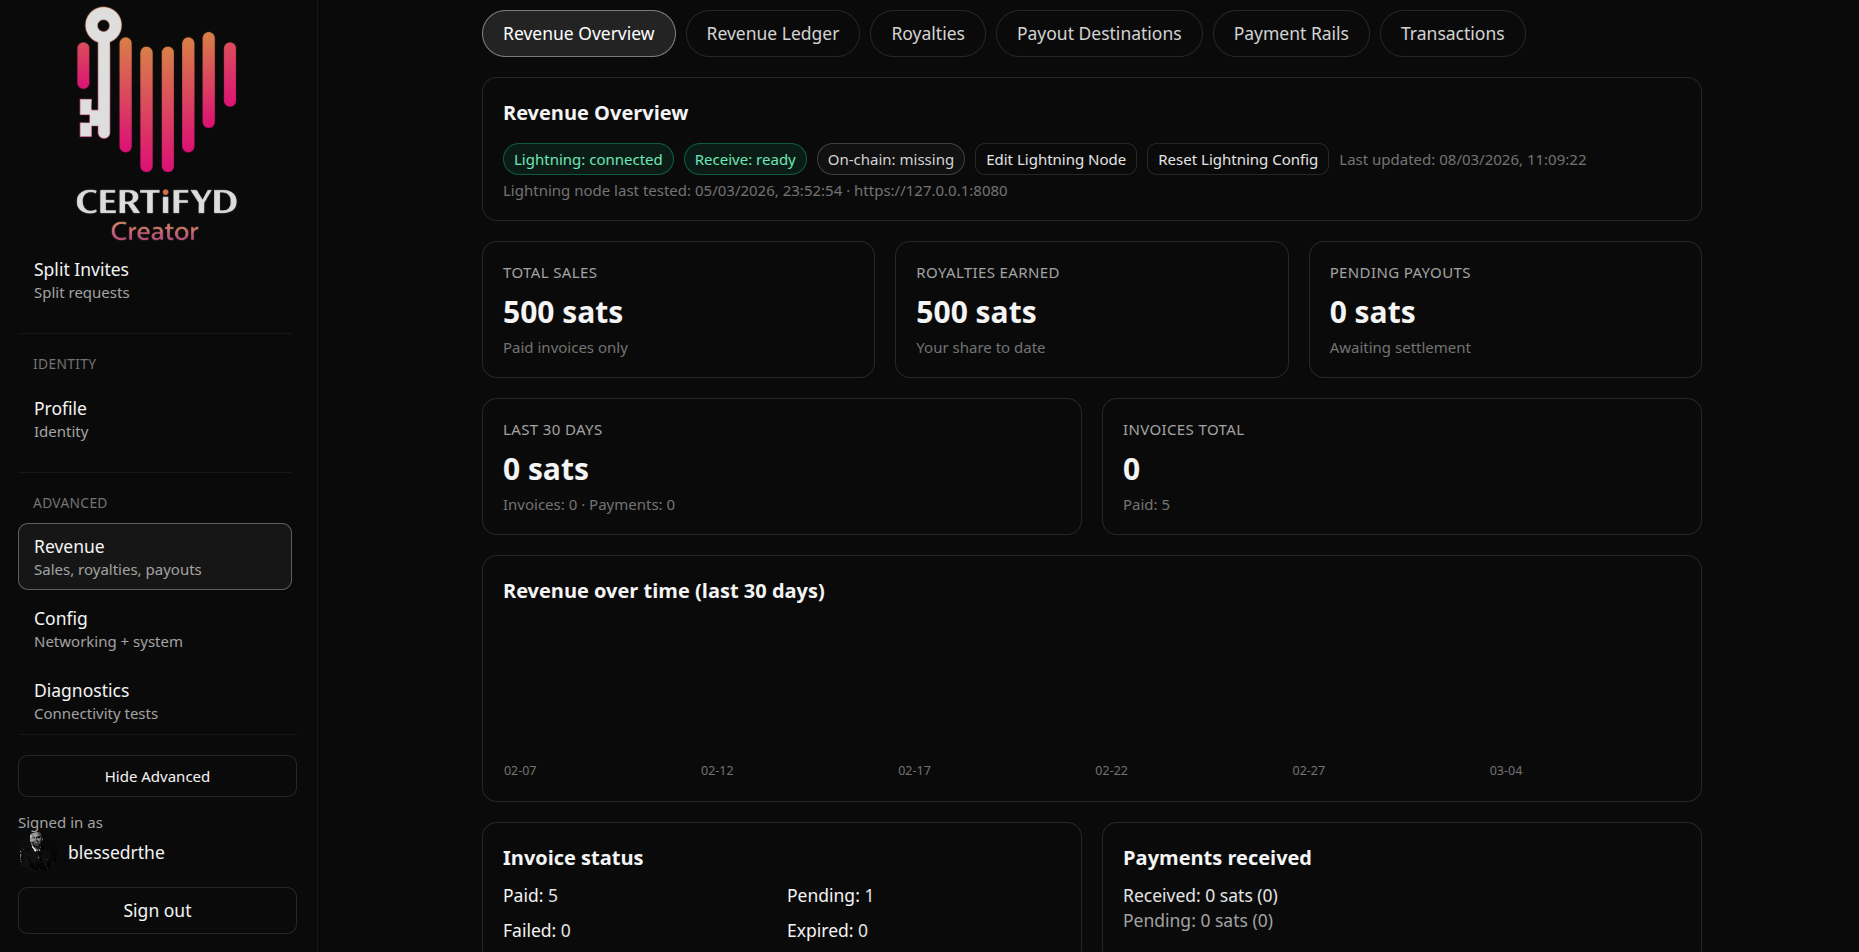Switch to the Payment Rails tab
Image resolution: width=1859 pixels, height=952 pixels.
1290,33
